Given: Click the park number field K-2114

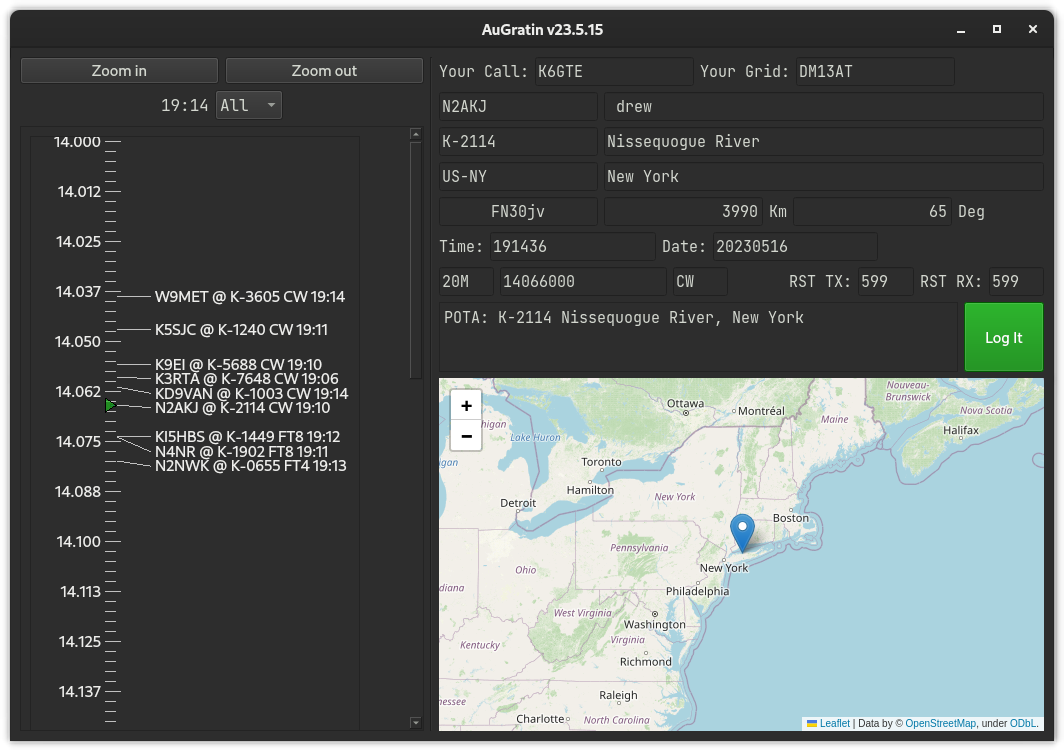Looking at the screenshot, I should (518, 141).
